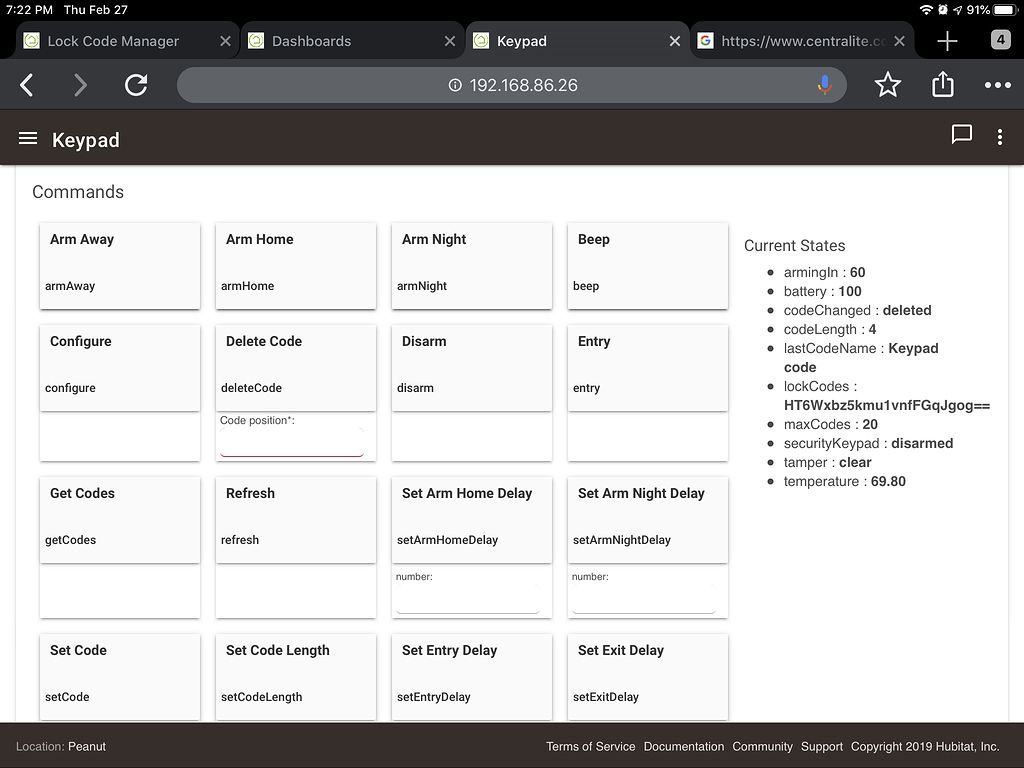Click the Delete Code command button
Screen dimensions: 1024x768
click(x=296, y=368)
